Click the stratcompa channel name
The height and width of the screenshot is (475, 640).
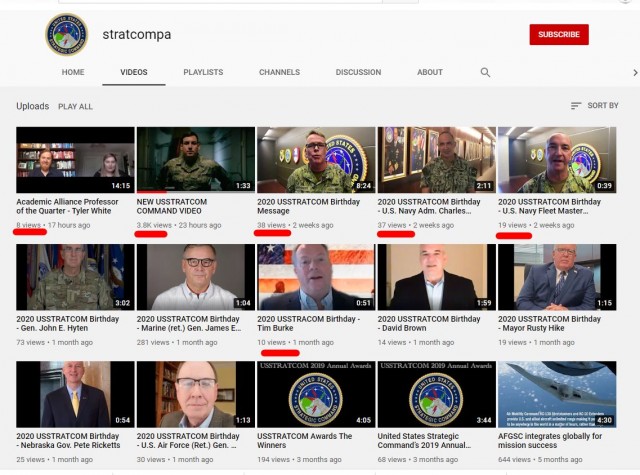(137, 34)
